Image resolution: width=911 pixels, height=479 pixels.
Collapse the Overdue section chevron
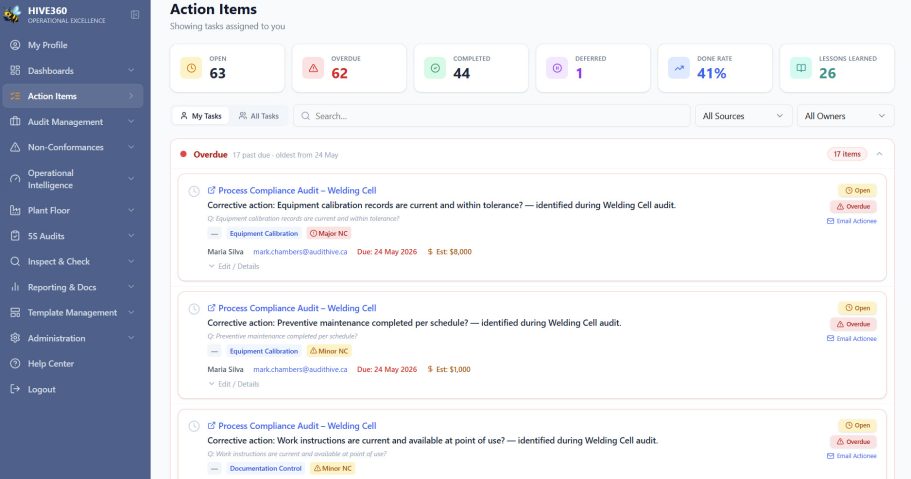pyautogui.click(x=879, y=154)
